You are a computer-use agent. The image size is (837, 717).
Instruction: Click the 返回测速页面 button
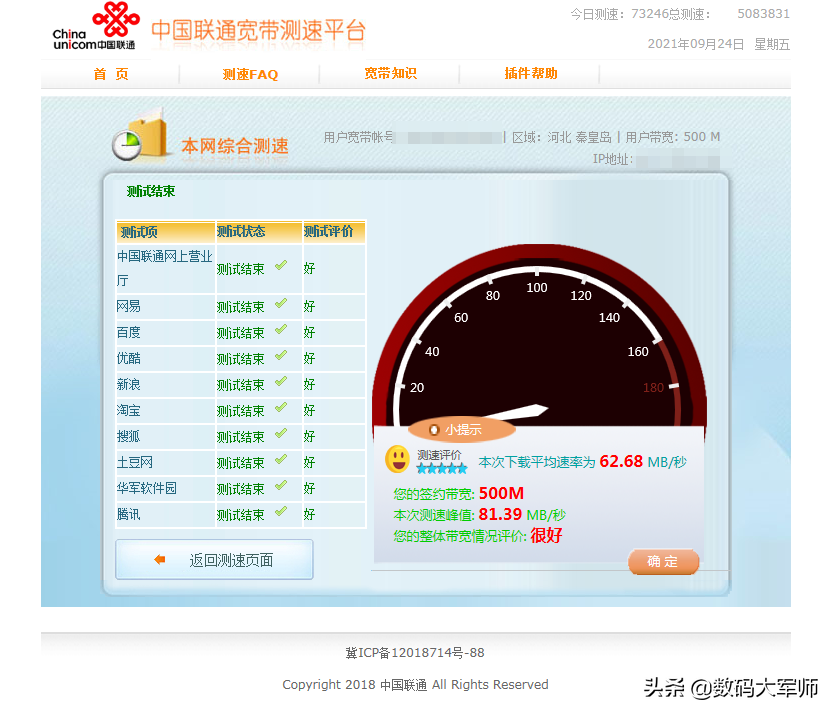214,560
